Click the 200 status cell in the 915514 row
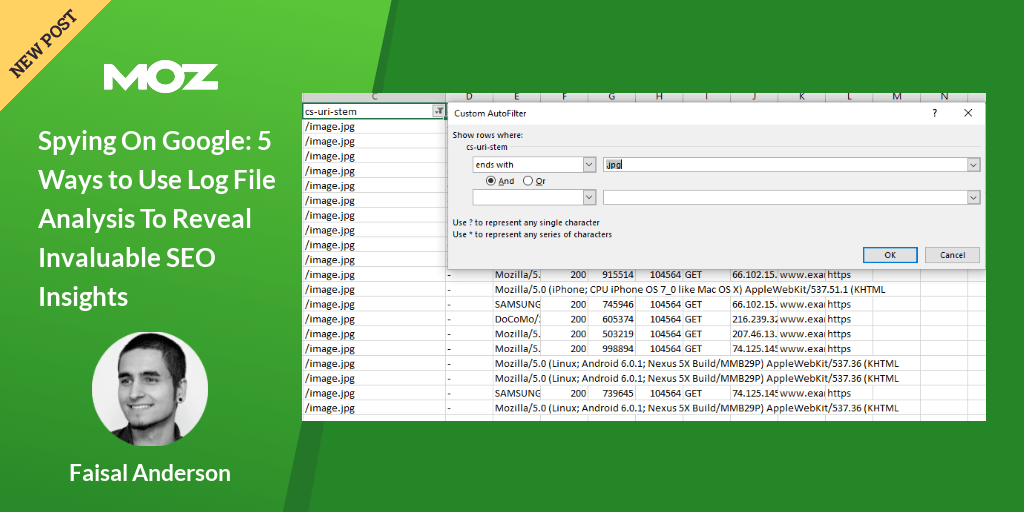 (564, 275)
